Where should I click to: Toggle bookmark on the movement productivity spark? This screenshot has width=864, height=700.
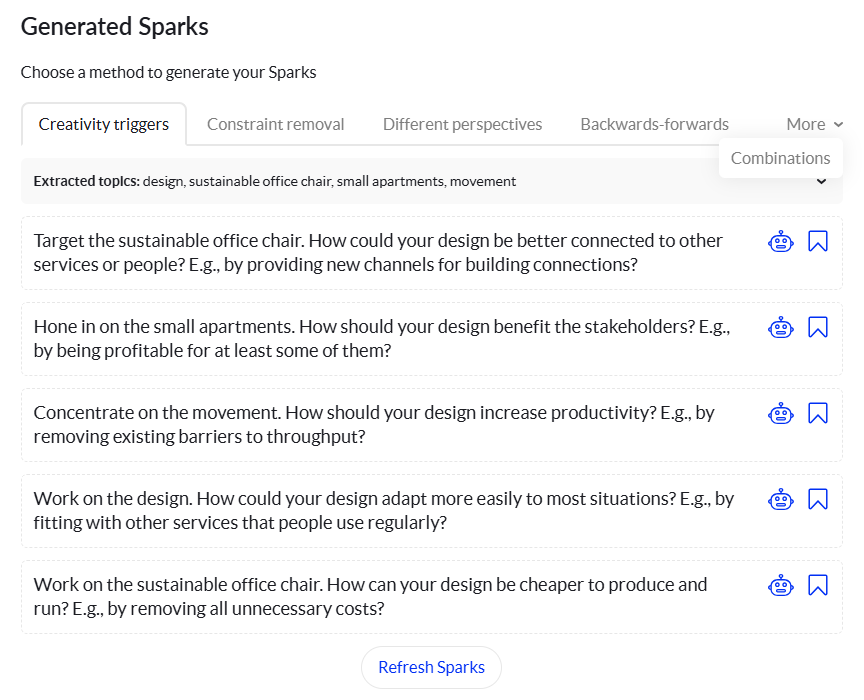(818, 413)
